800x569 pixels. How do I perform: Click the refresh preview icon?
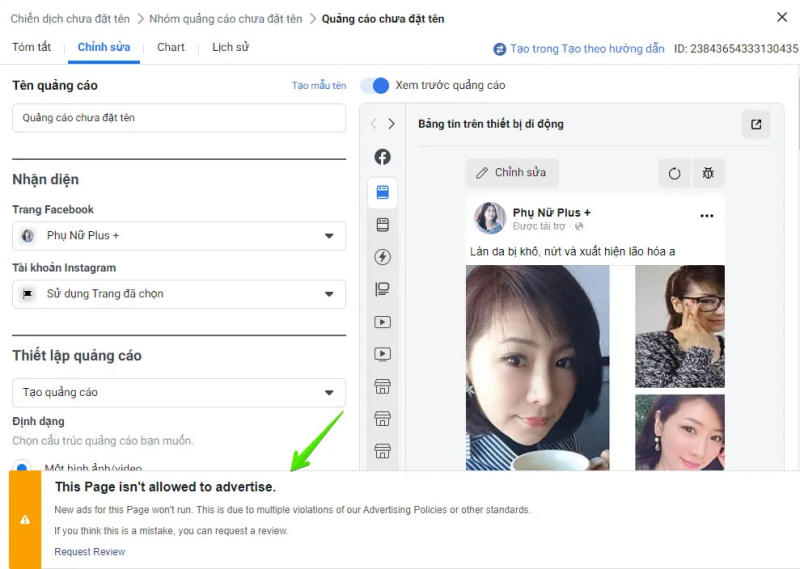tap(674, 173)
